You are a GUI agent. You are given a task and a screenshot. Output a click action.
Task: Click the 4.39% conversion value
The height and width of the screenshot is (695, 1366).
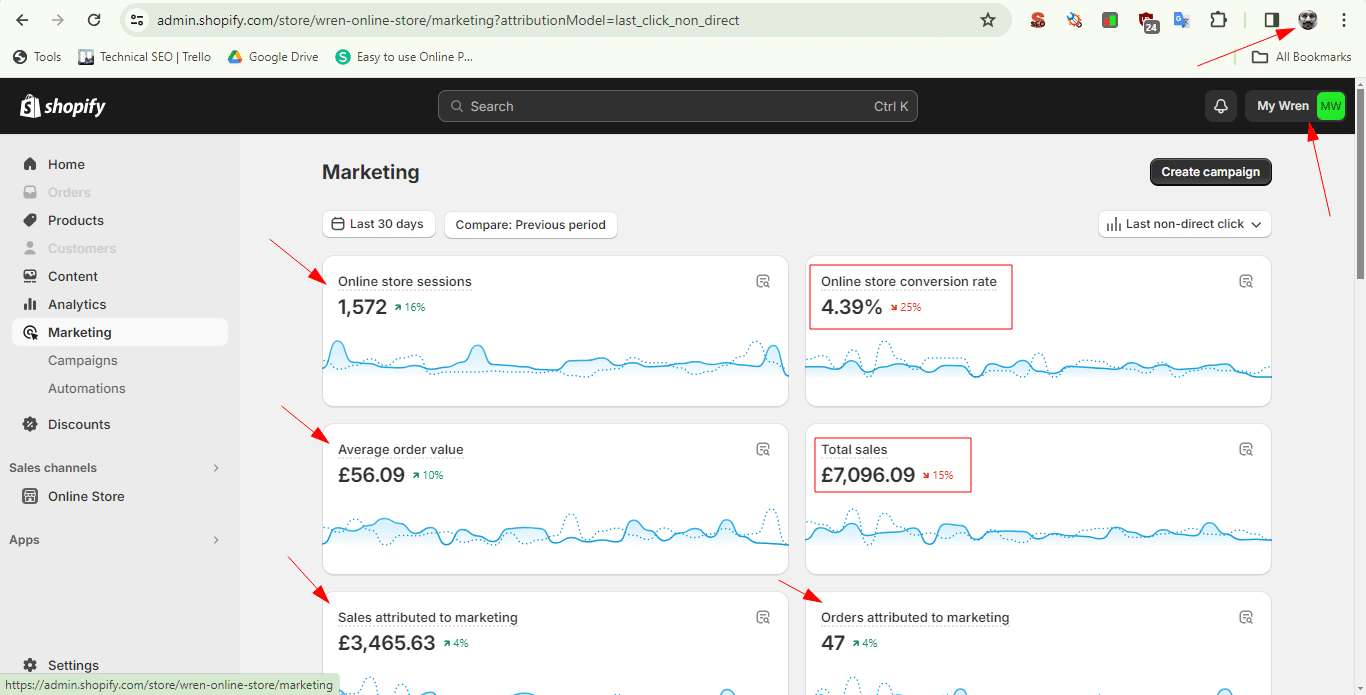click(x=852, y=307)
